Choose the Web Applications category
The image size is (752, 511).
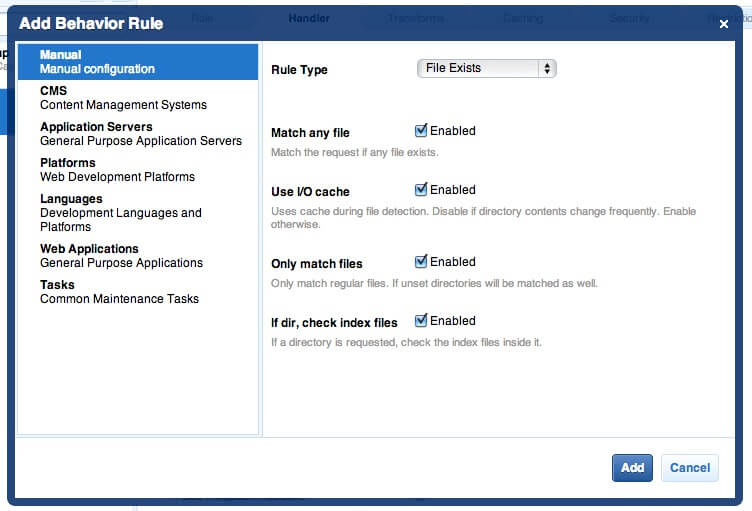(x=121, y=256)
